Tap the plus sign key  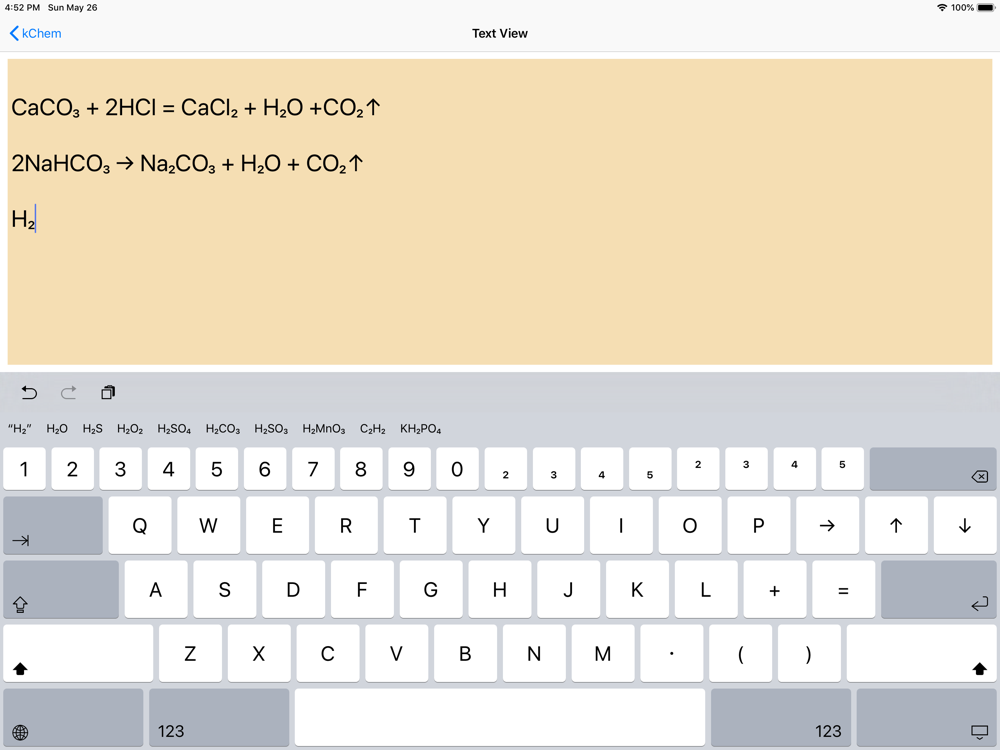click(x=774, y=589)
